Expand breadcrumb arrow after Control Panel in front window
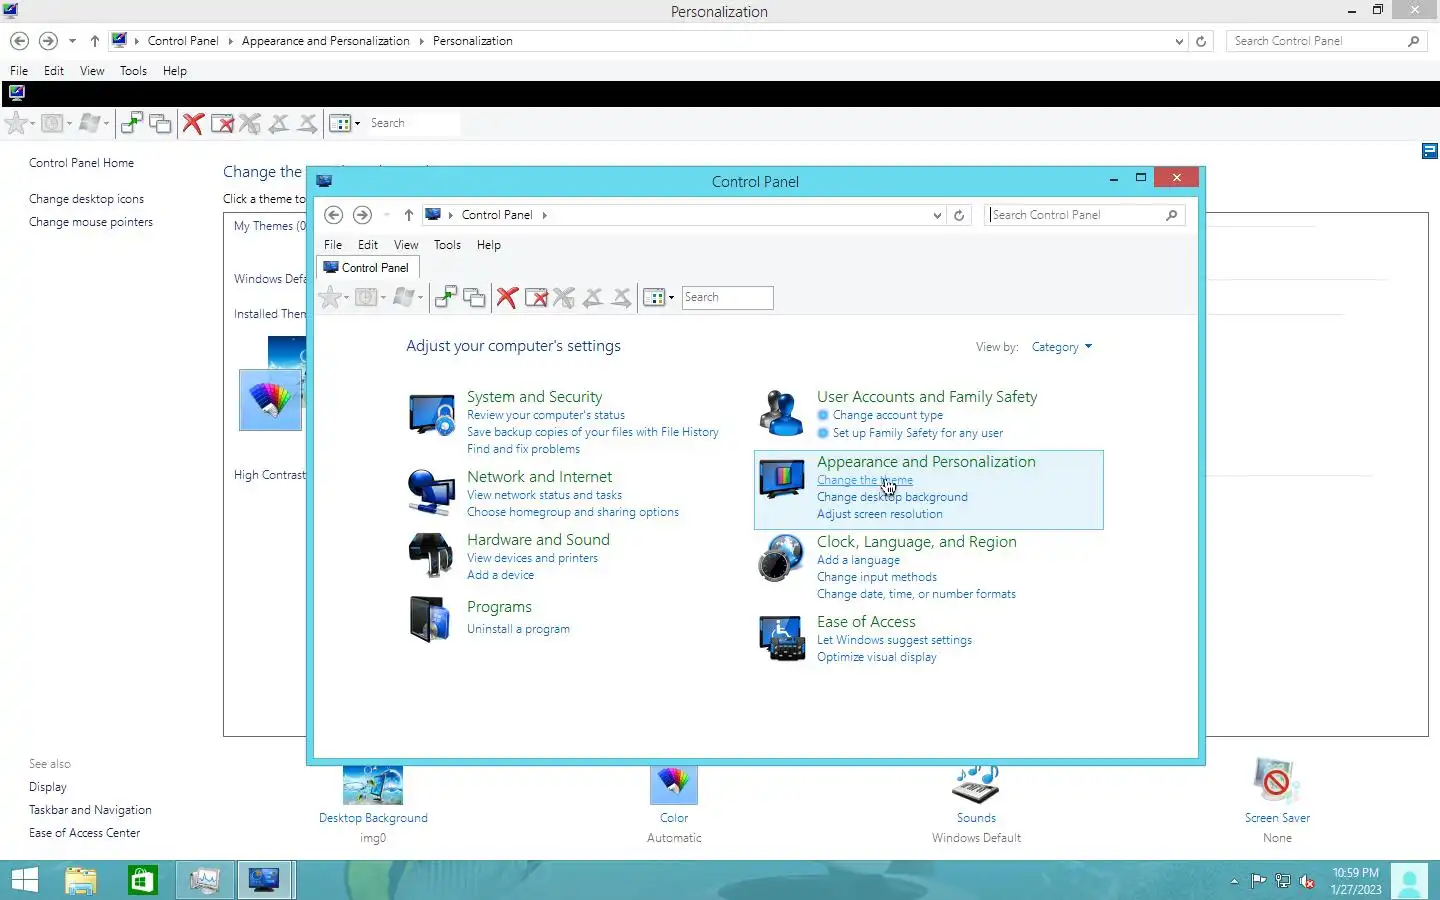This screenshot has height=900, width=1440. coord(544,215)
